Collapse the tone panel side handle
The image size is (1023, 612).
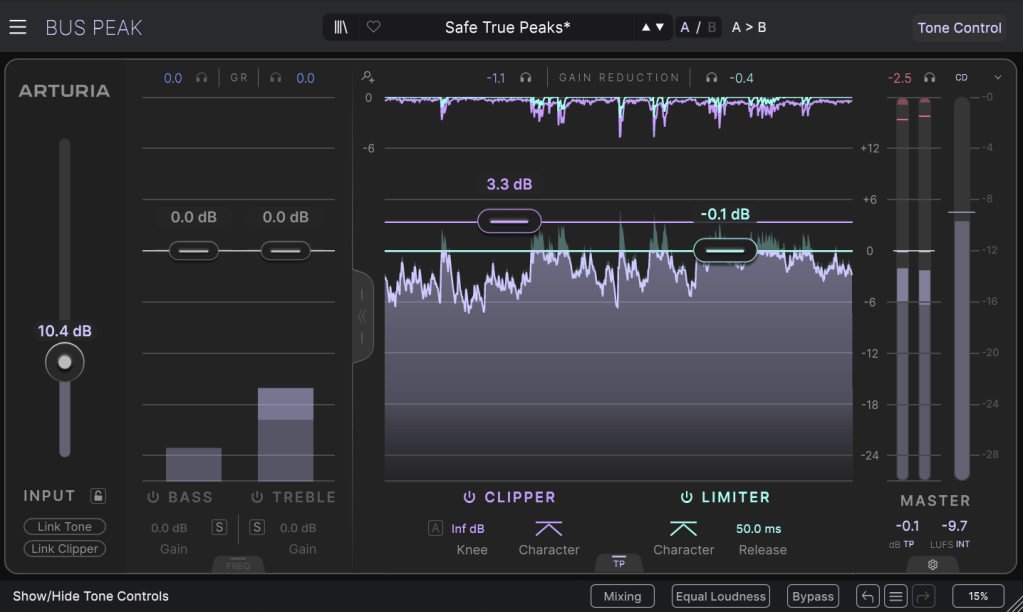[362, 316]
